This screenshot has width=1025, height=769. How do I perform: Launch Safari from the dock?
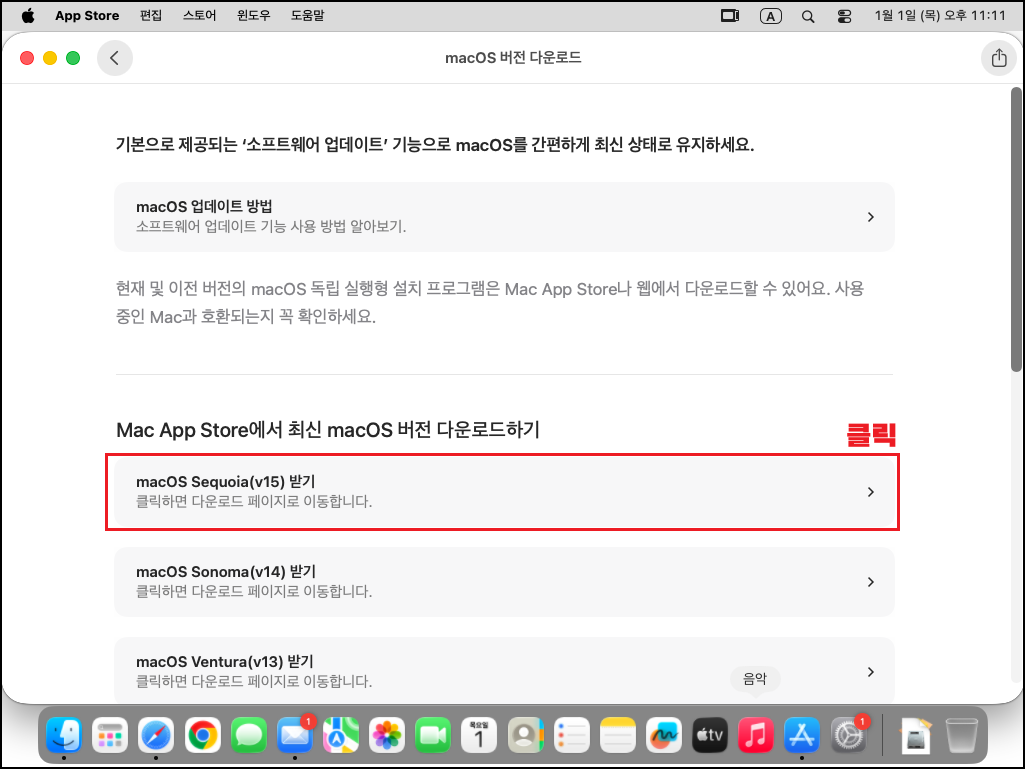click(156, 735)
